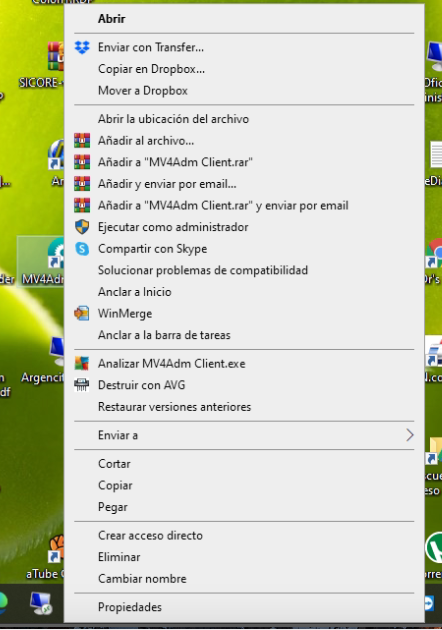Screen dimensions: 442x630
Task: Choose Abrir la ubicación del archivo
Action: coord(244,119)
